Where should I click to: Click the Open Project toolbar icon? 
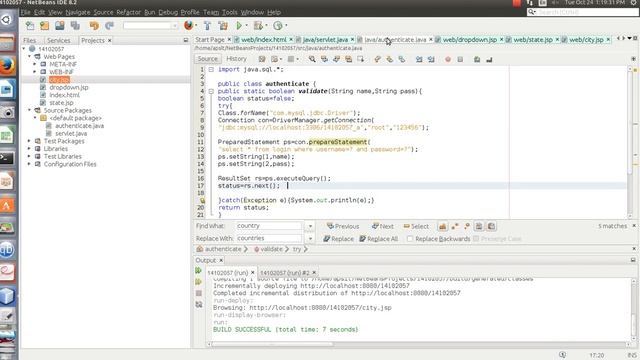pos(60,26)
